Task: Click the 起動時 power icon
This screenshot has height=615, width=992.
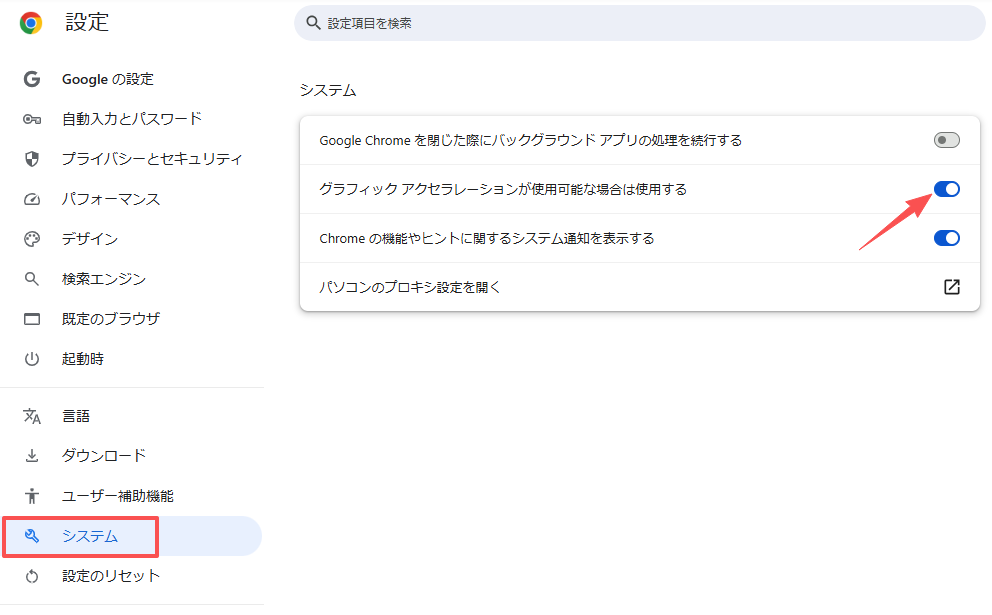Action: pos(30,359)
